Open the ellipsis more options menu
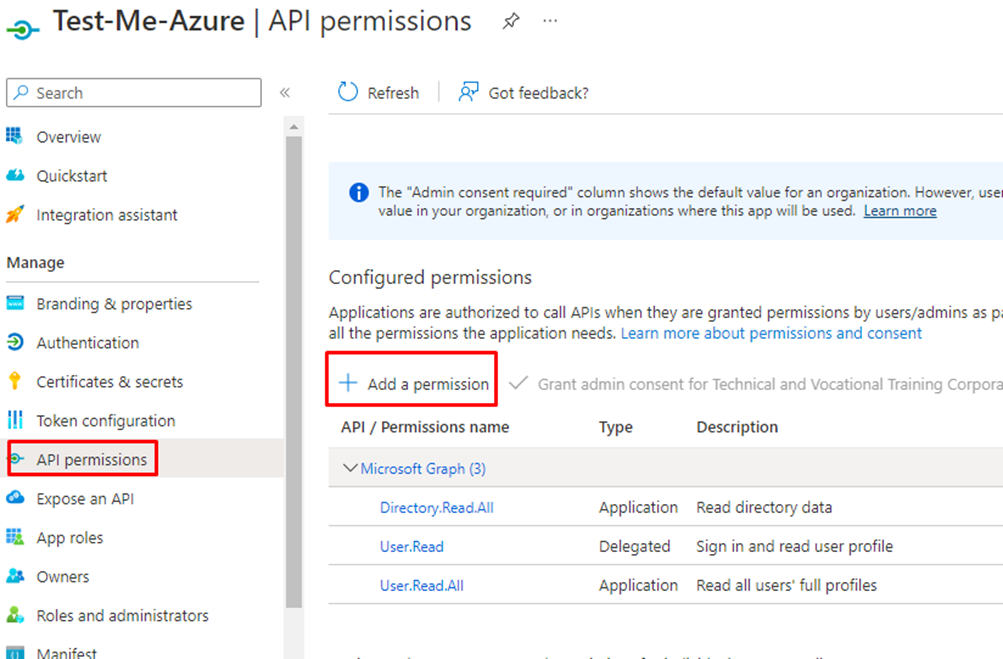 point(549,21)
